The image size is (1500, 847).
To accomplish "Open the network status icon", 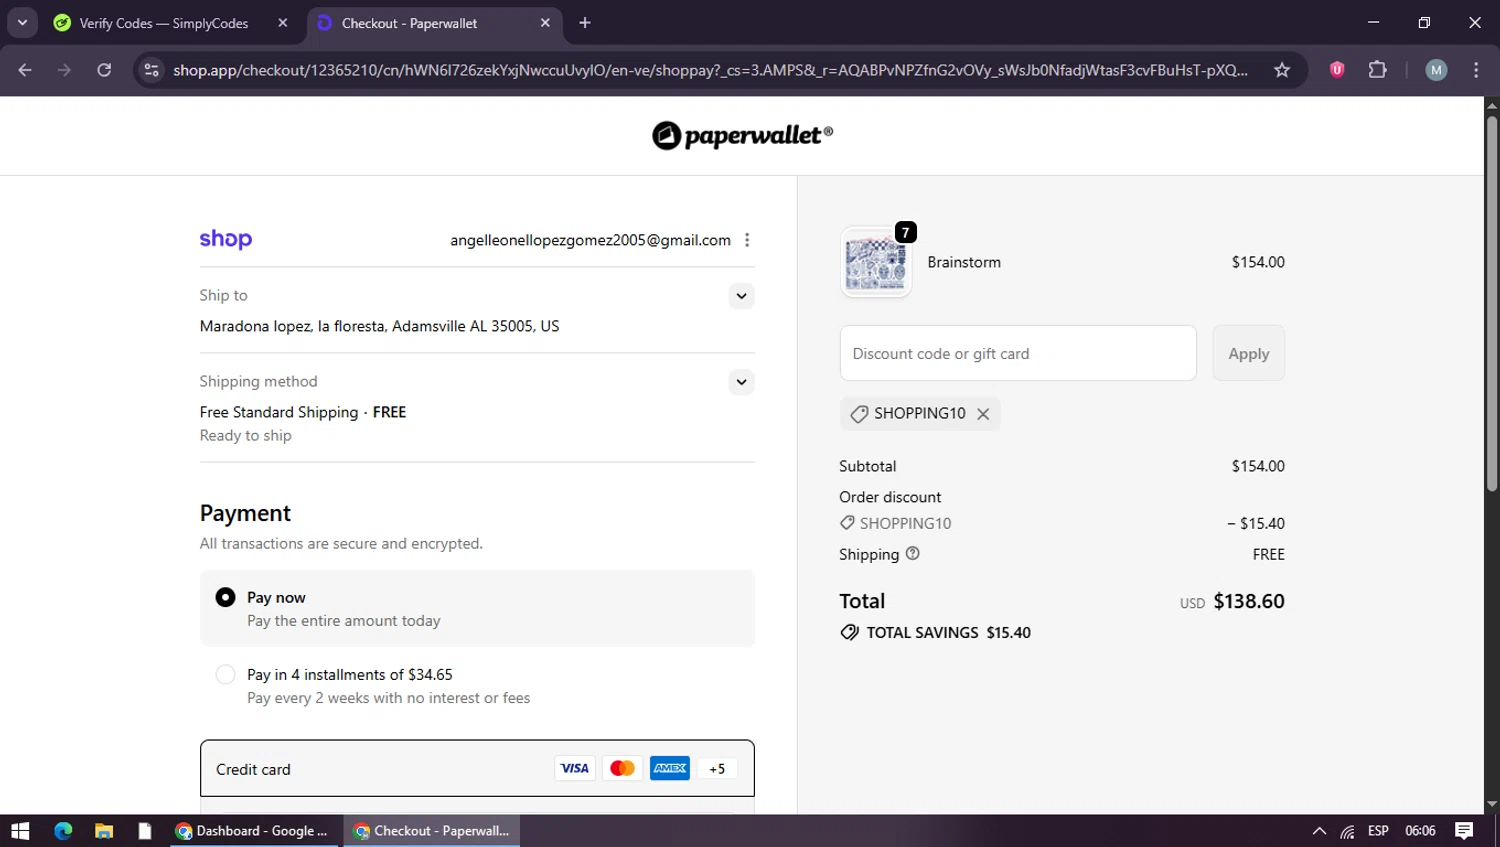I will click(x=1348, y=831).
